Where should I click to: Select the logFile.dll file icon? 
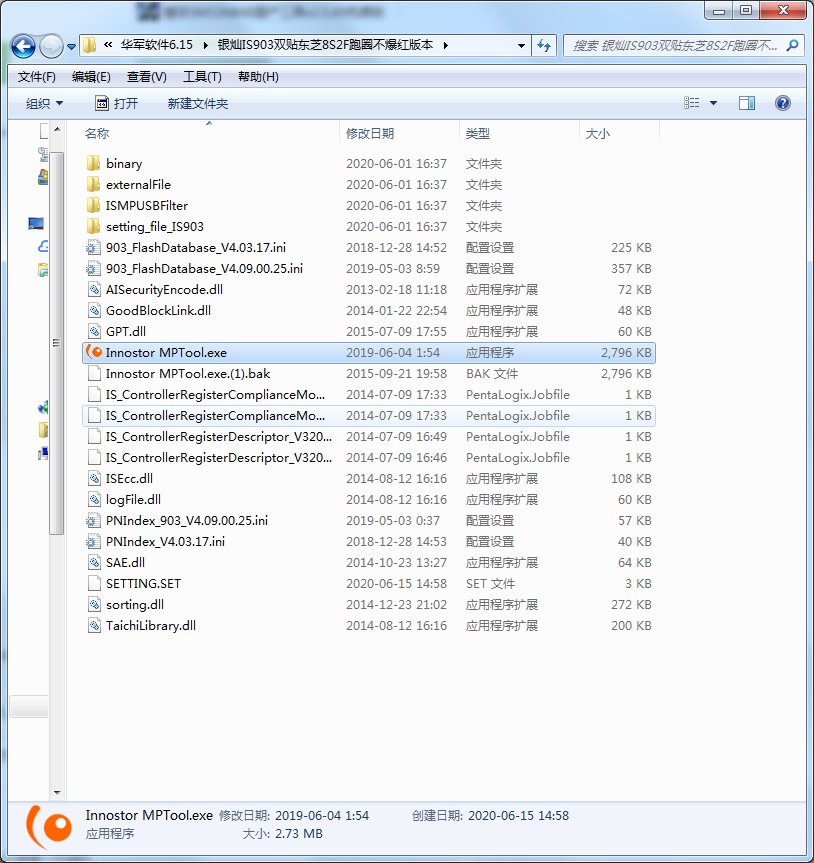[94, 499]
